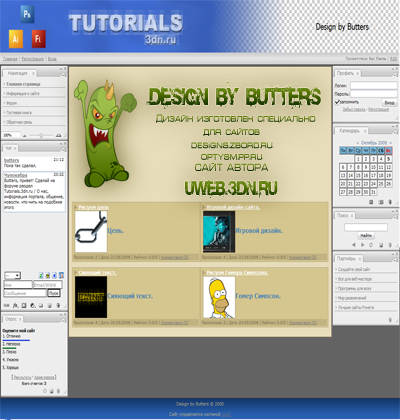Click the fx icon in chat panel footer

point(16,305)
